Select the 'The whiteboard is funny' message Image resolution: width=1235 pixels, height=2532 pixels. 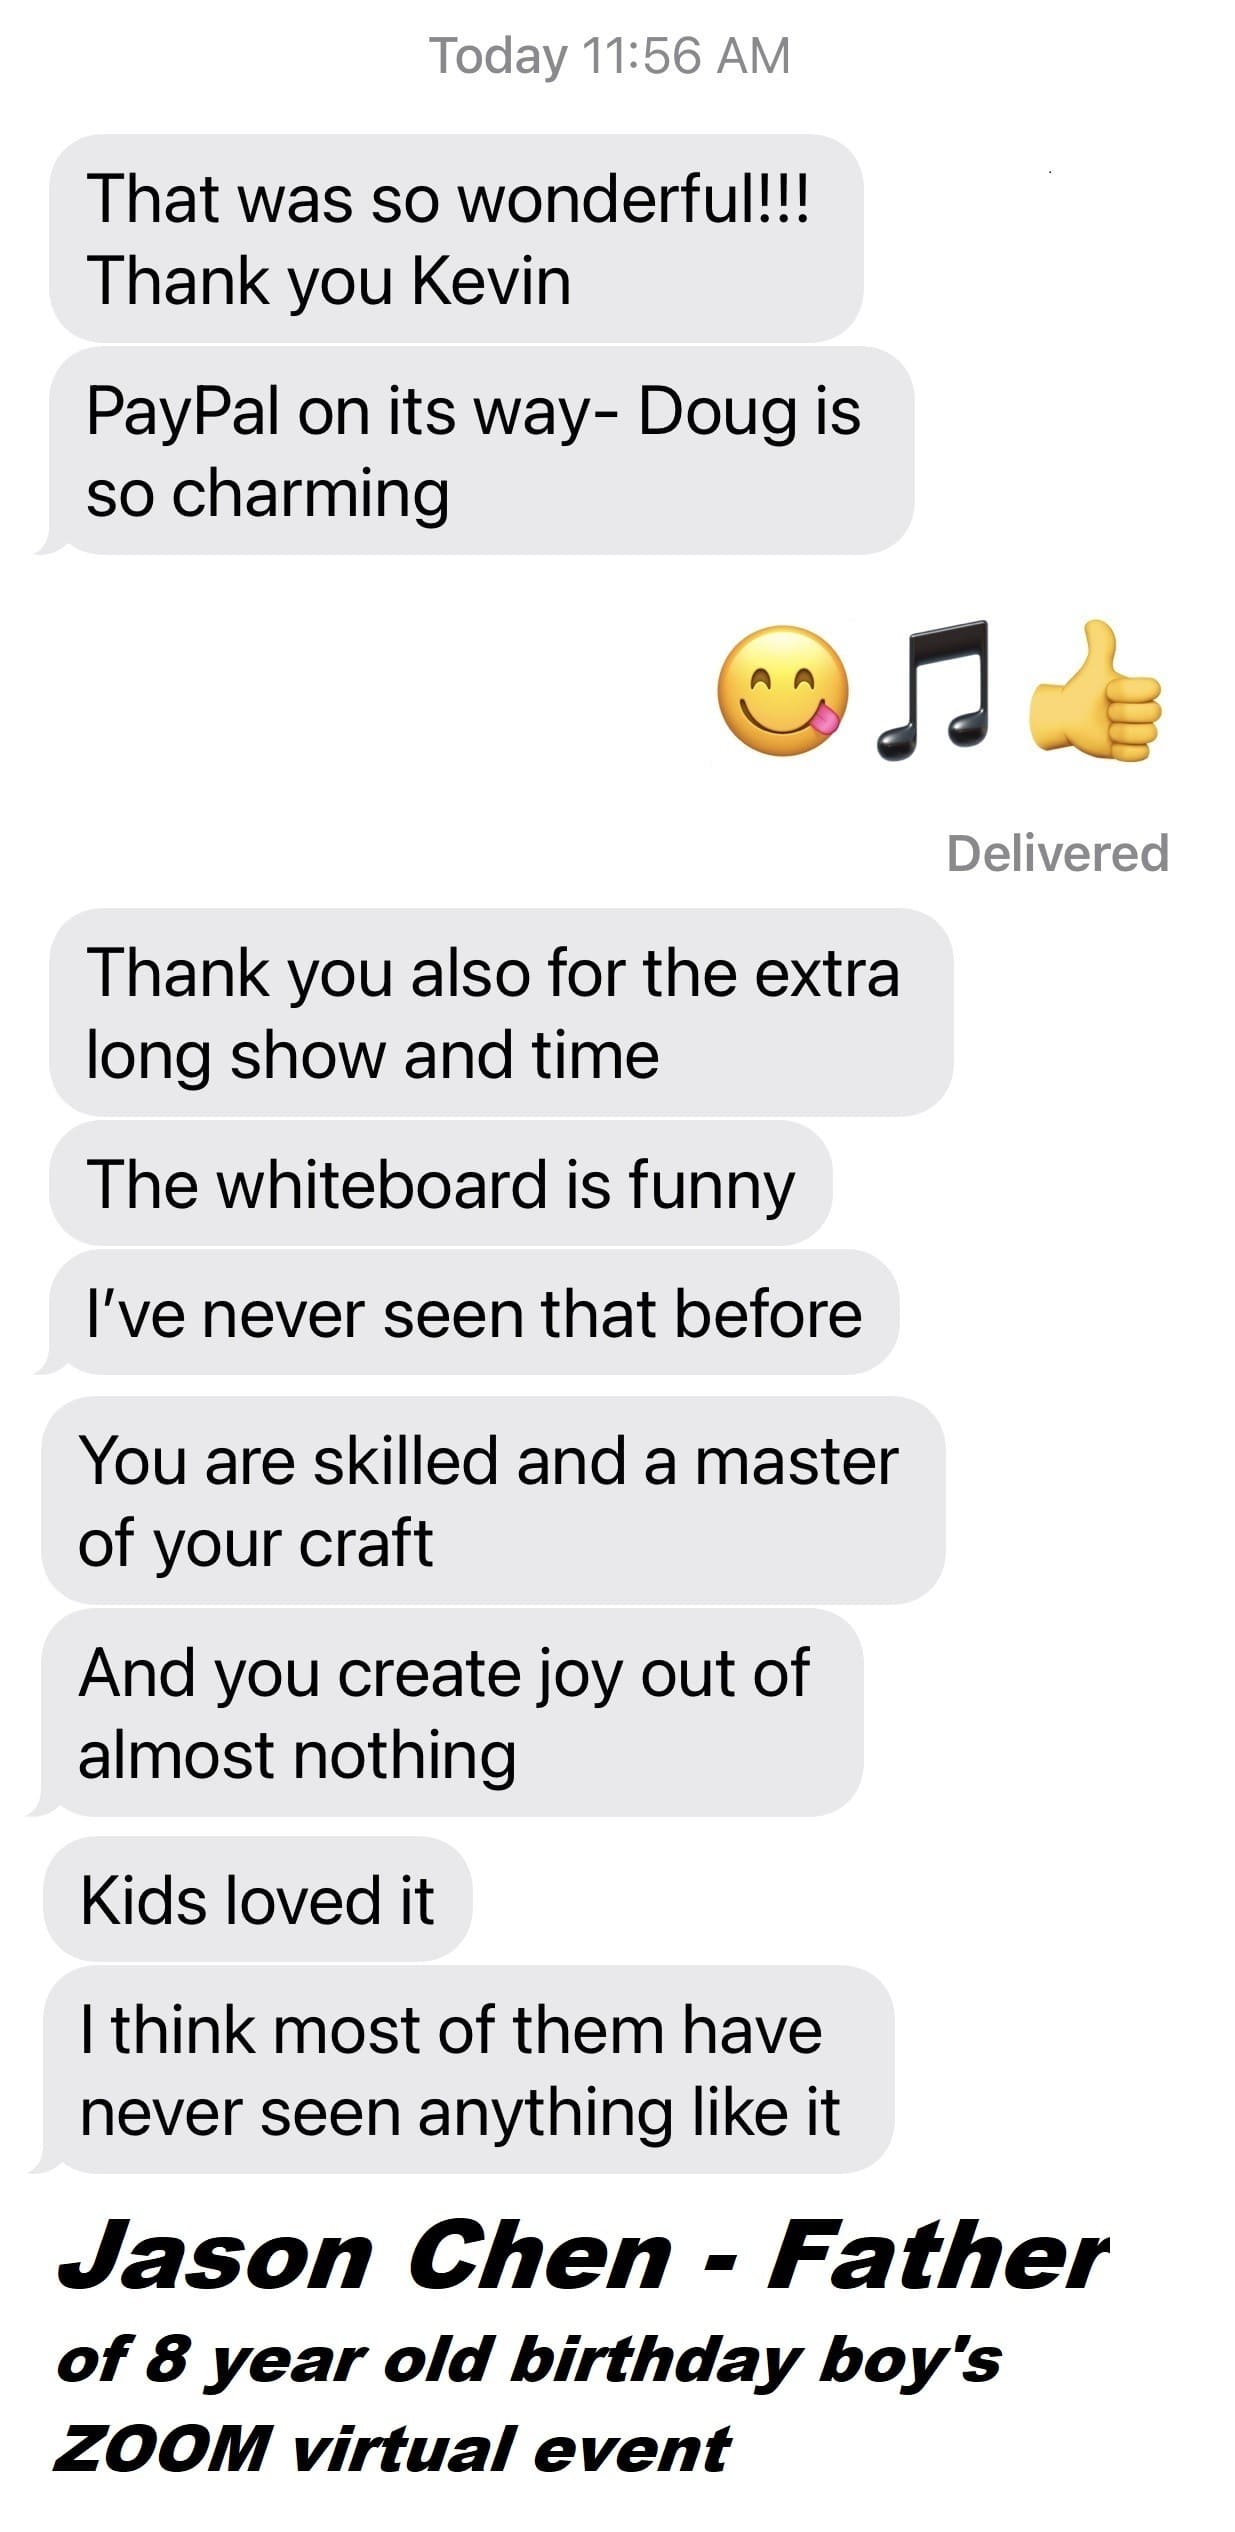point(440,1183)
